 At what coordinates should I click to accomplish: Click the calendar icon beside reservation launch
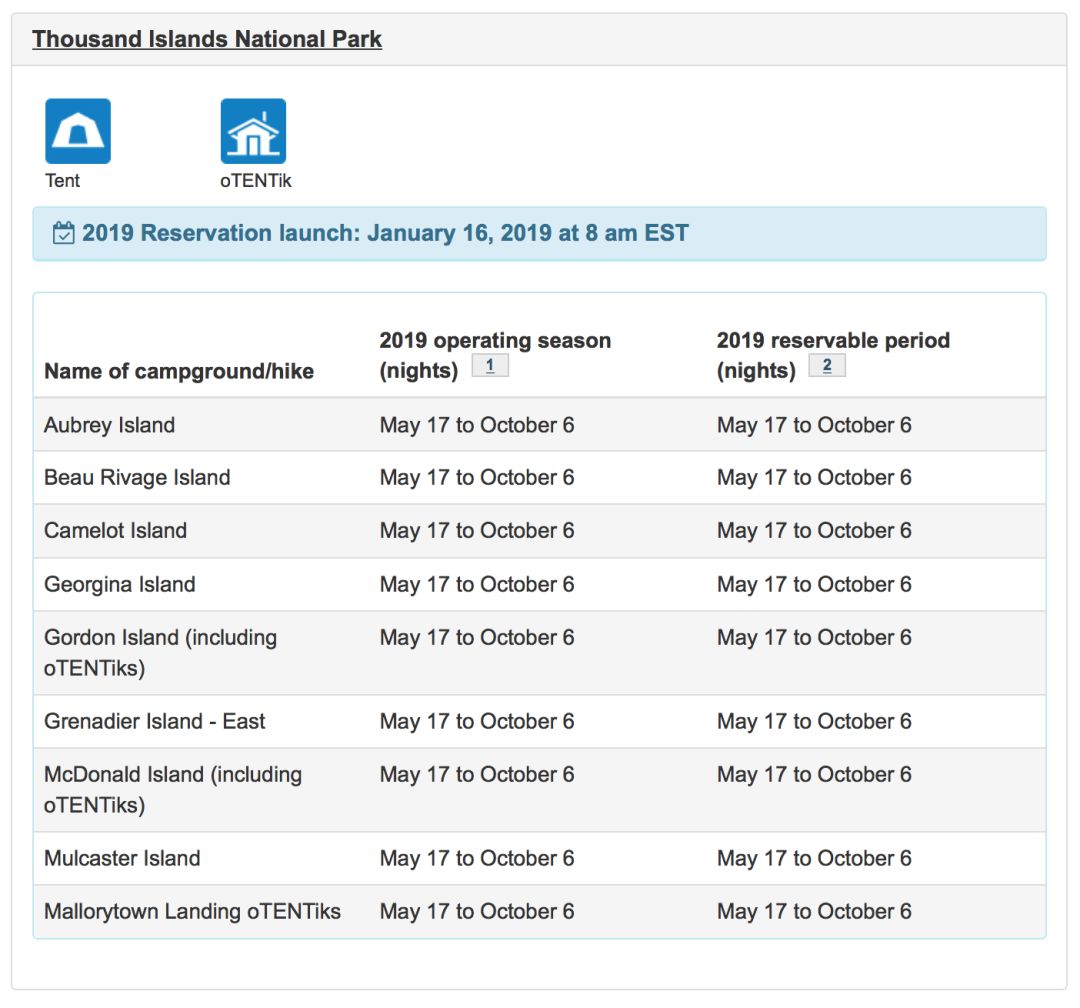pyautogui.click(x=63, y=233)
